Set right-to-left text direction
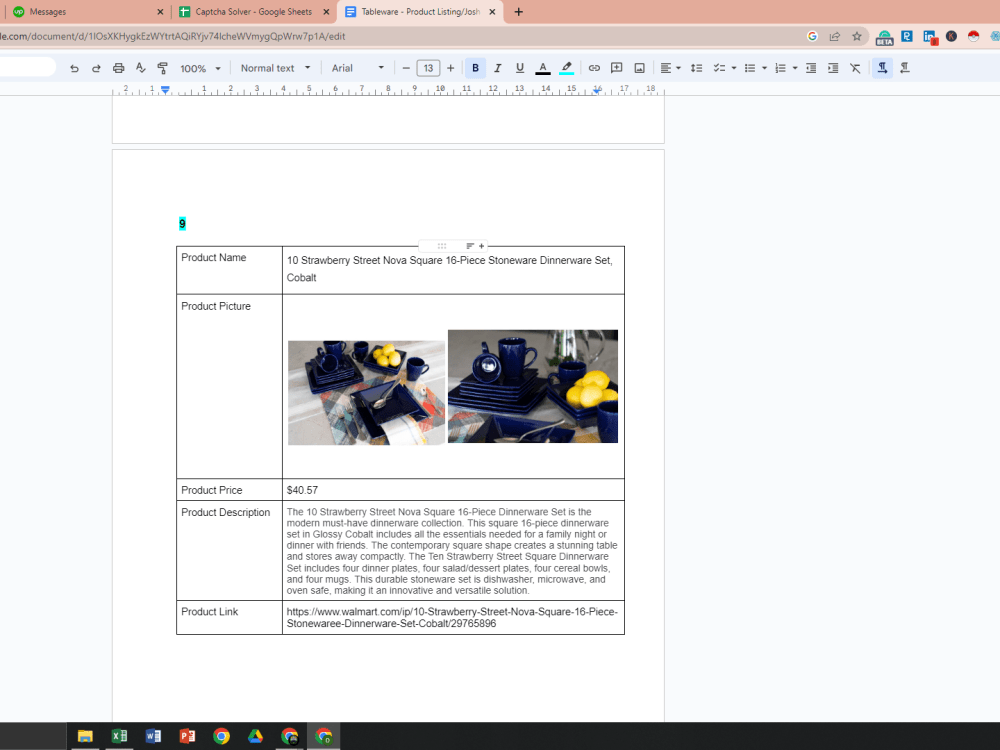The height and width of the screenshot is (750, 1000). click(904, 68)
